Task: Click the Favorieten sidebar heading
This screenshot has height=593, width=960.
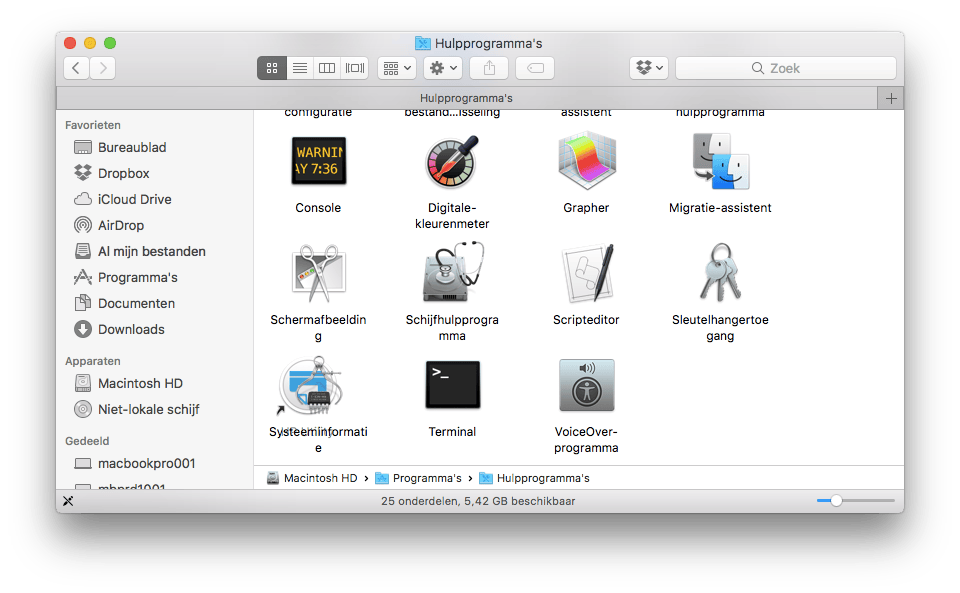Action: point(93,125)
